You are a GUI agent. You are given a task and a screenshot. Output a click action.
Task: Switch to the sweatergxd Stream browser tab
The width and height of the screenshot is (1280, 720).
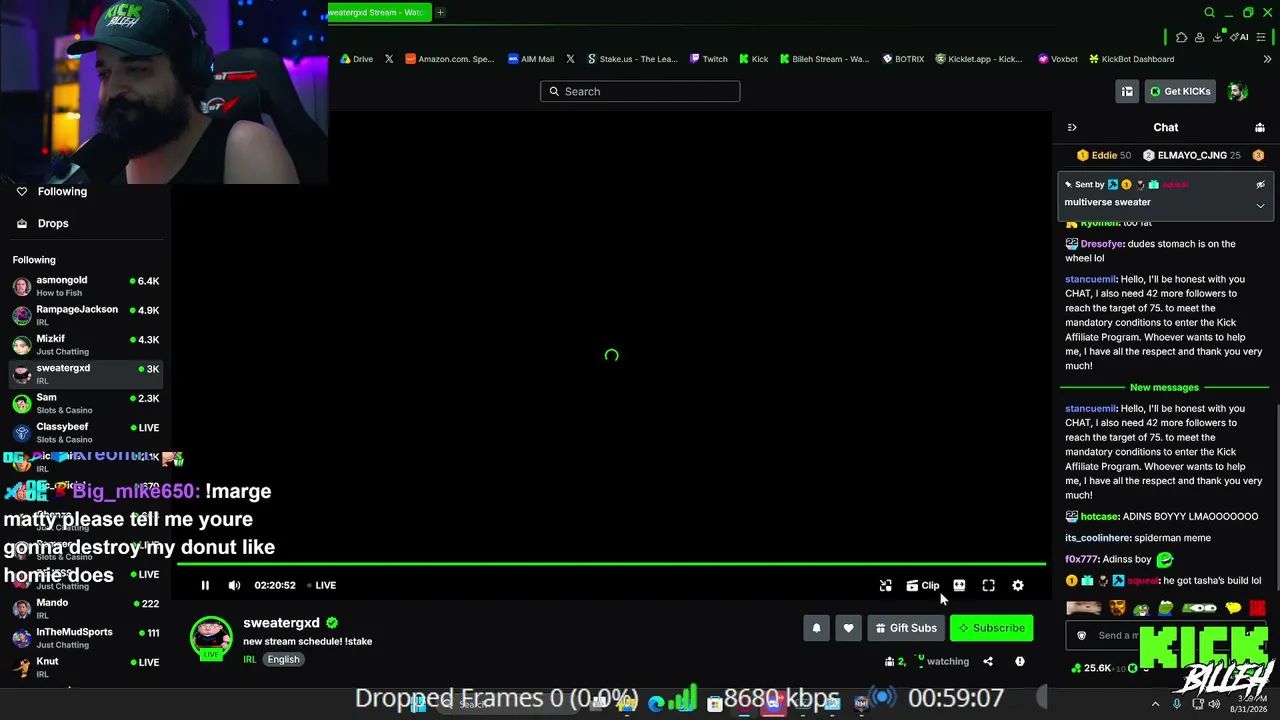(378, 12)
